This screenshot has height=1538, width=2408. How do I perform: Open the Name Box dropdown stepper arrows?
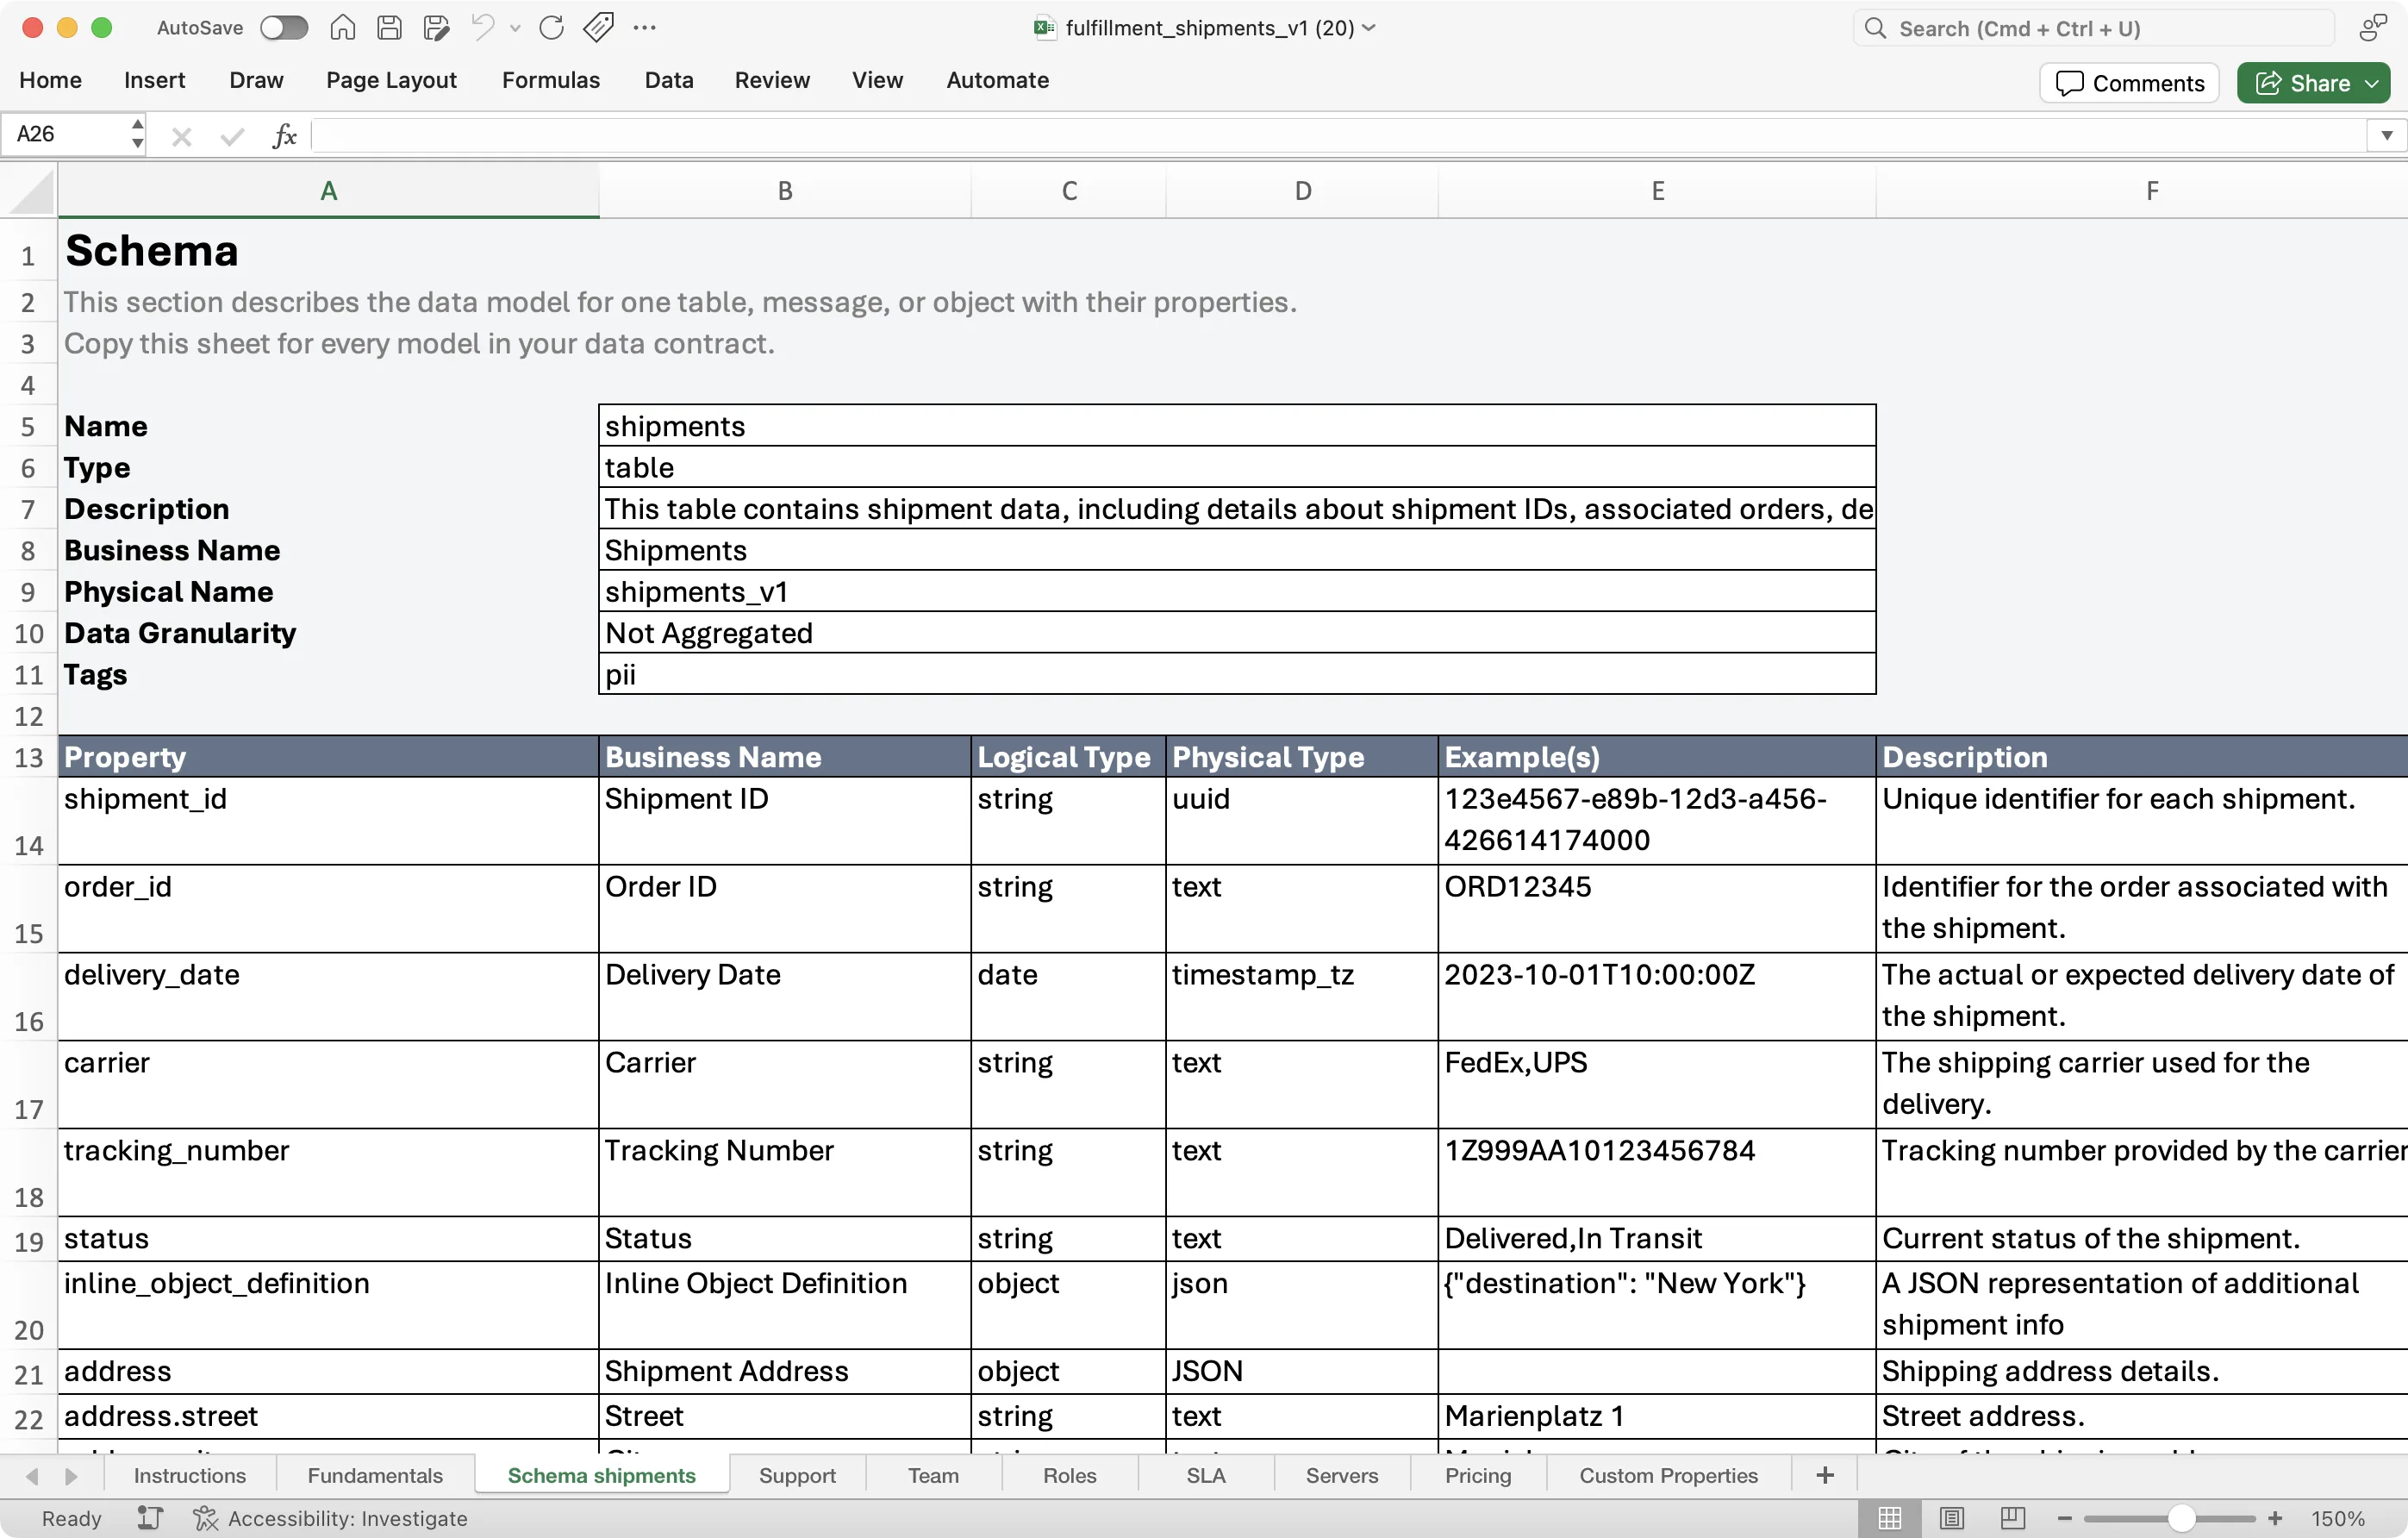pyautogui.click(x=137, y=134)
